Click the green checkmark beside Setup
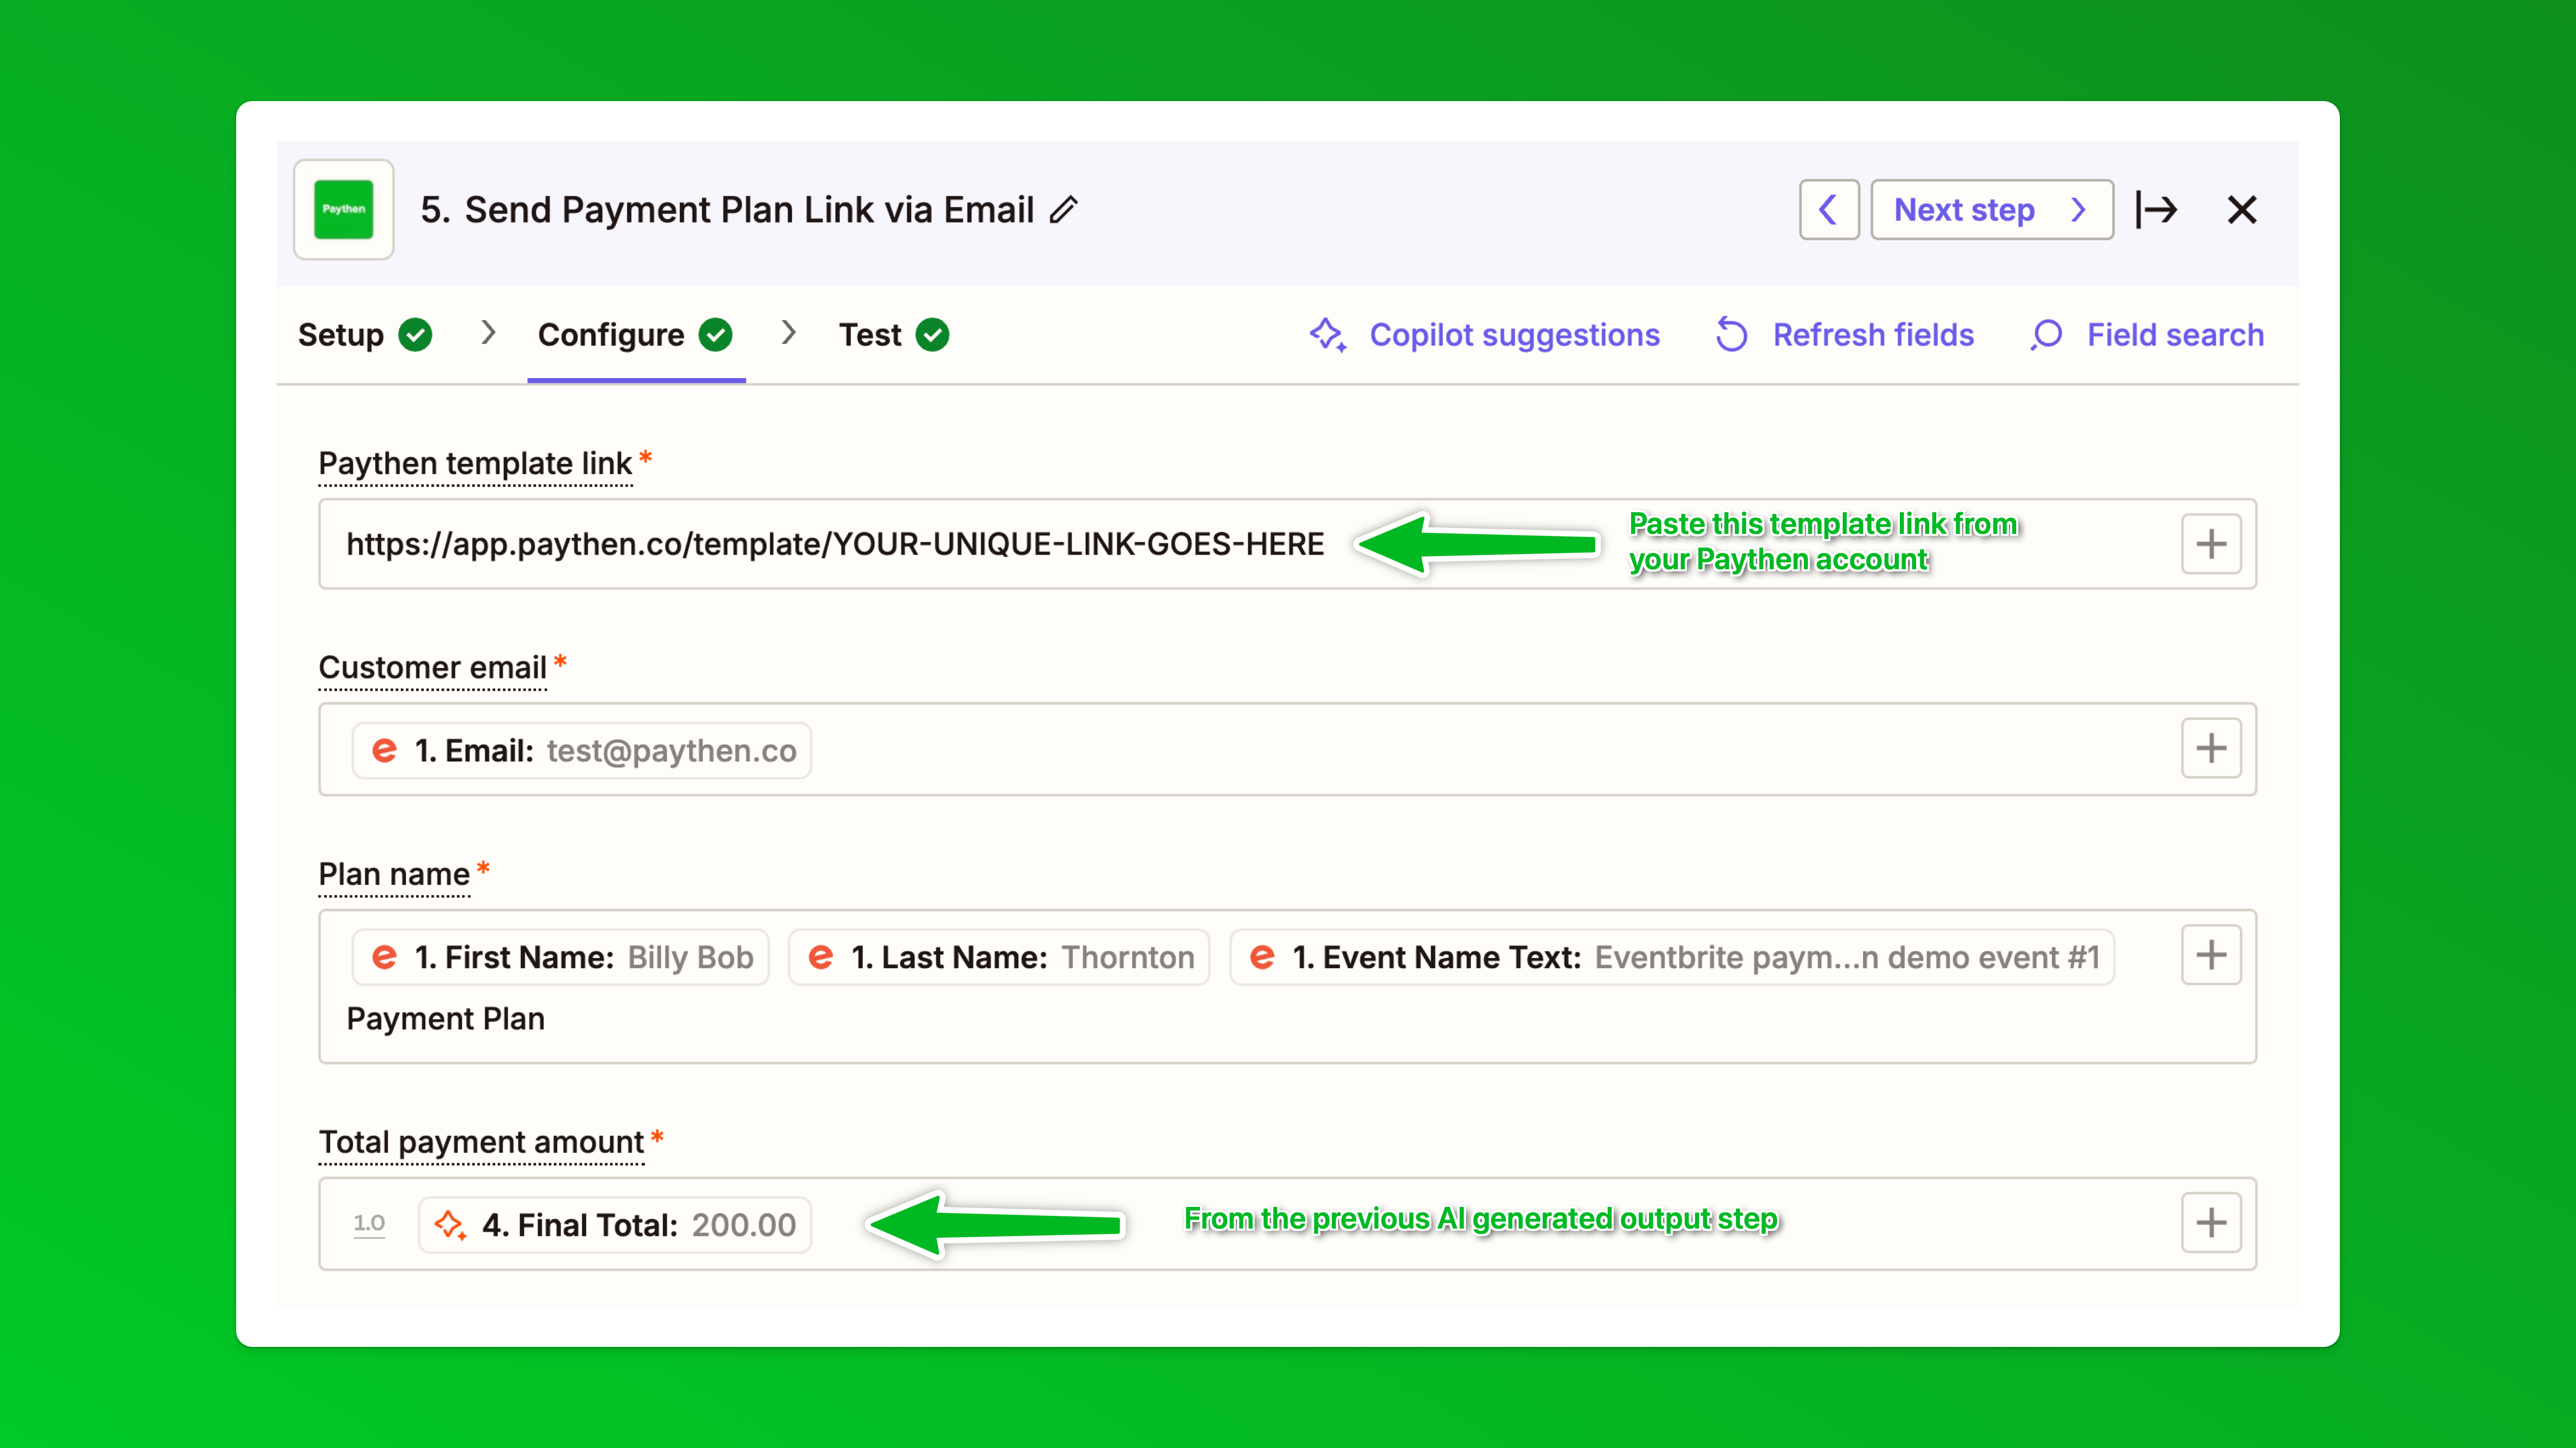 [x=415, y=335]
